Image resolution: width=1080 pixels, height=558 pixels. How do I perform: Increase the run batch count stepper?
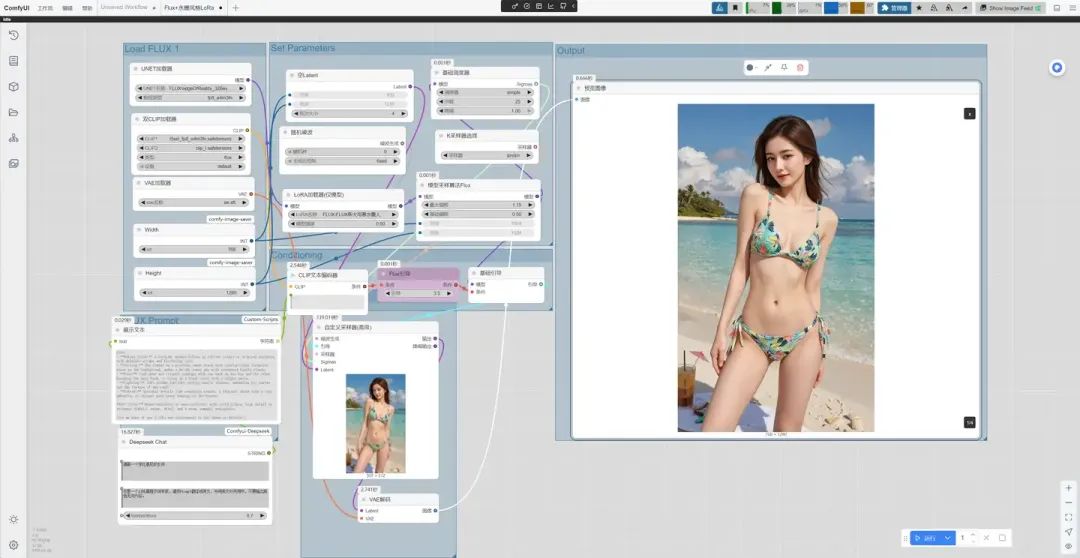click(973, 535)
